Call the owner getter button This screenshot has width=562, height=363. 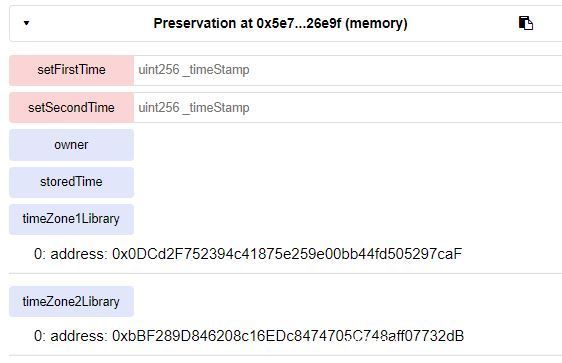pos(71,145)
